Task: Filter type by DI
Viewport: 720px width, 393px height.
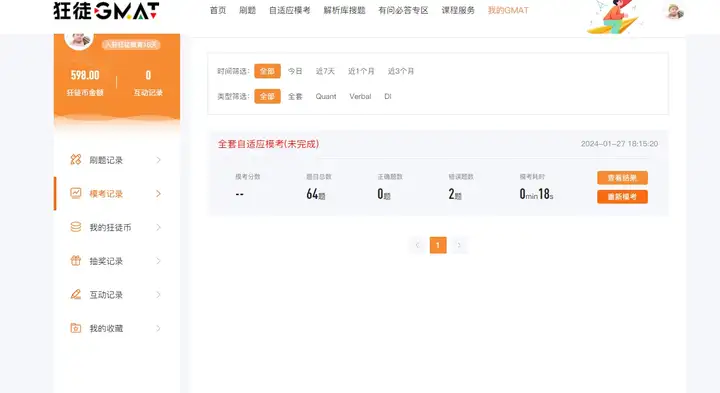Action: [x=388, y=96]
